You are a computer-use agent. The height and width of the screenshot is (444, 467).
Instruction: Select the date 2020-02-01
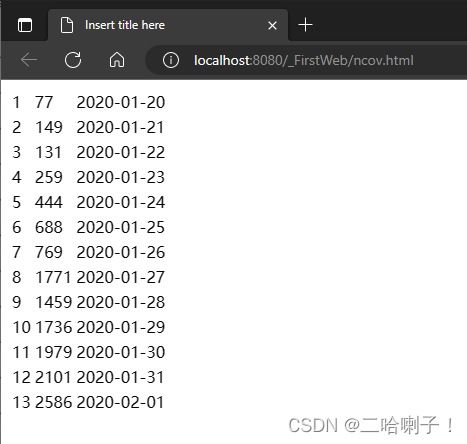click(120, 402)
